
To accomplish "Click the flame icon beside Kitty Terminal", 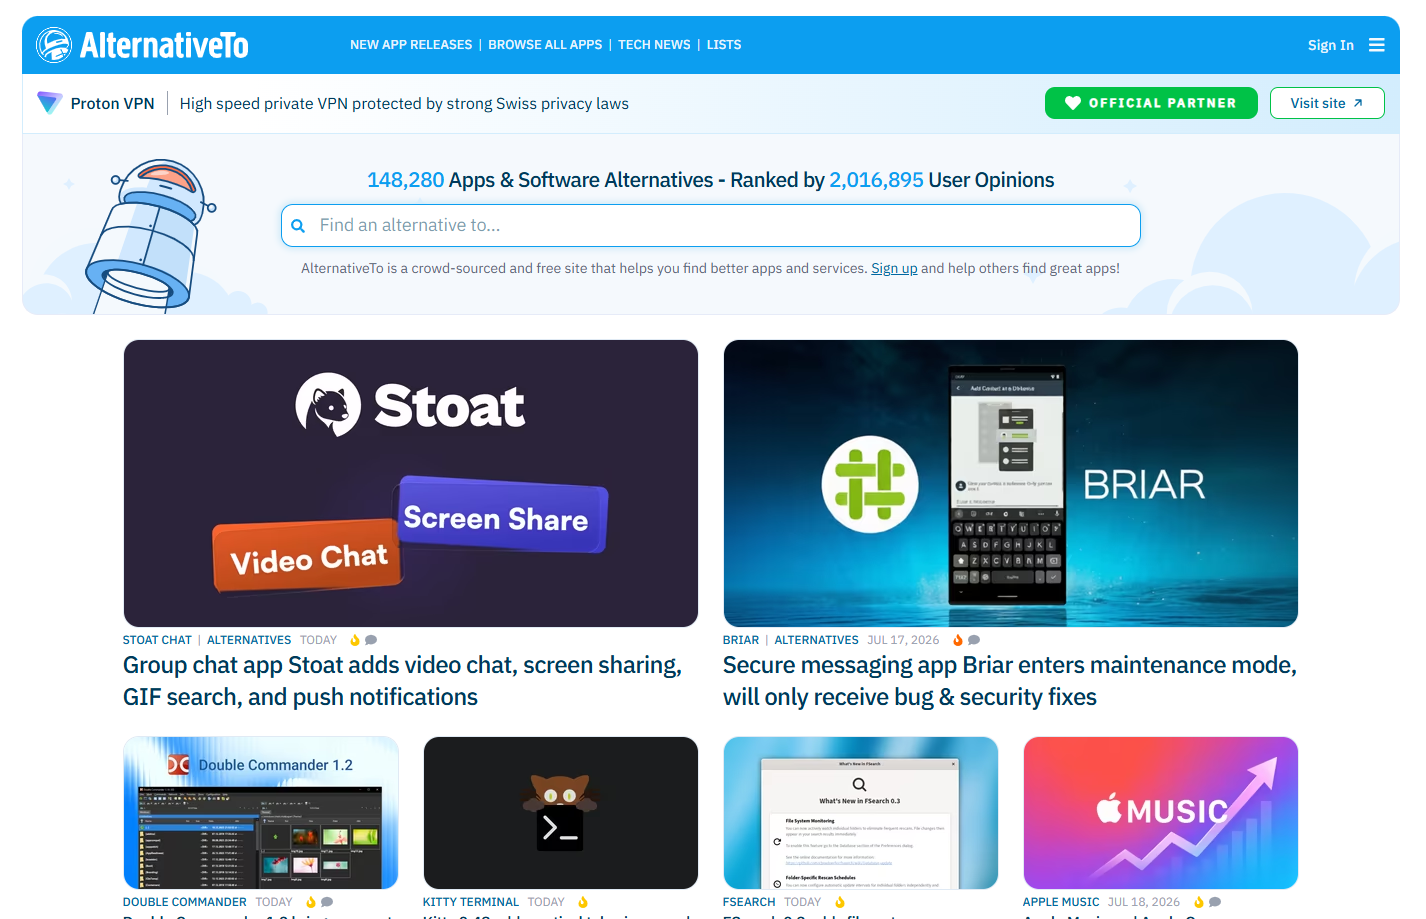I will [x=583, y=902].
